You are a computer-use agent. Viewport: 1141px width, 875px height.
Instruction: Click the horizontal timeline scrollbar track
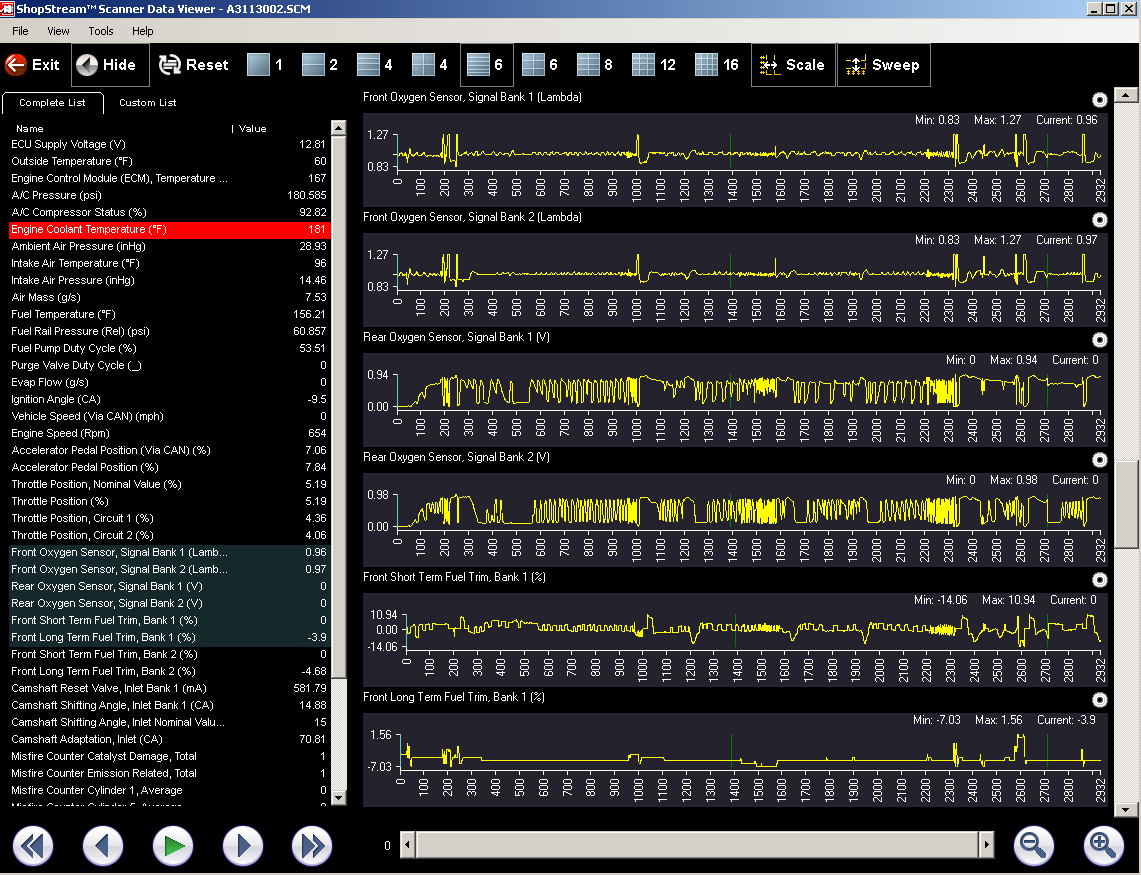click(x=697, y=846)
